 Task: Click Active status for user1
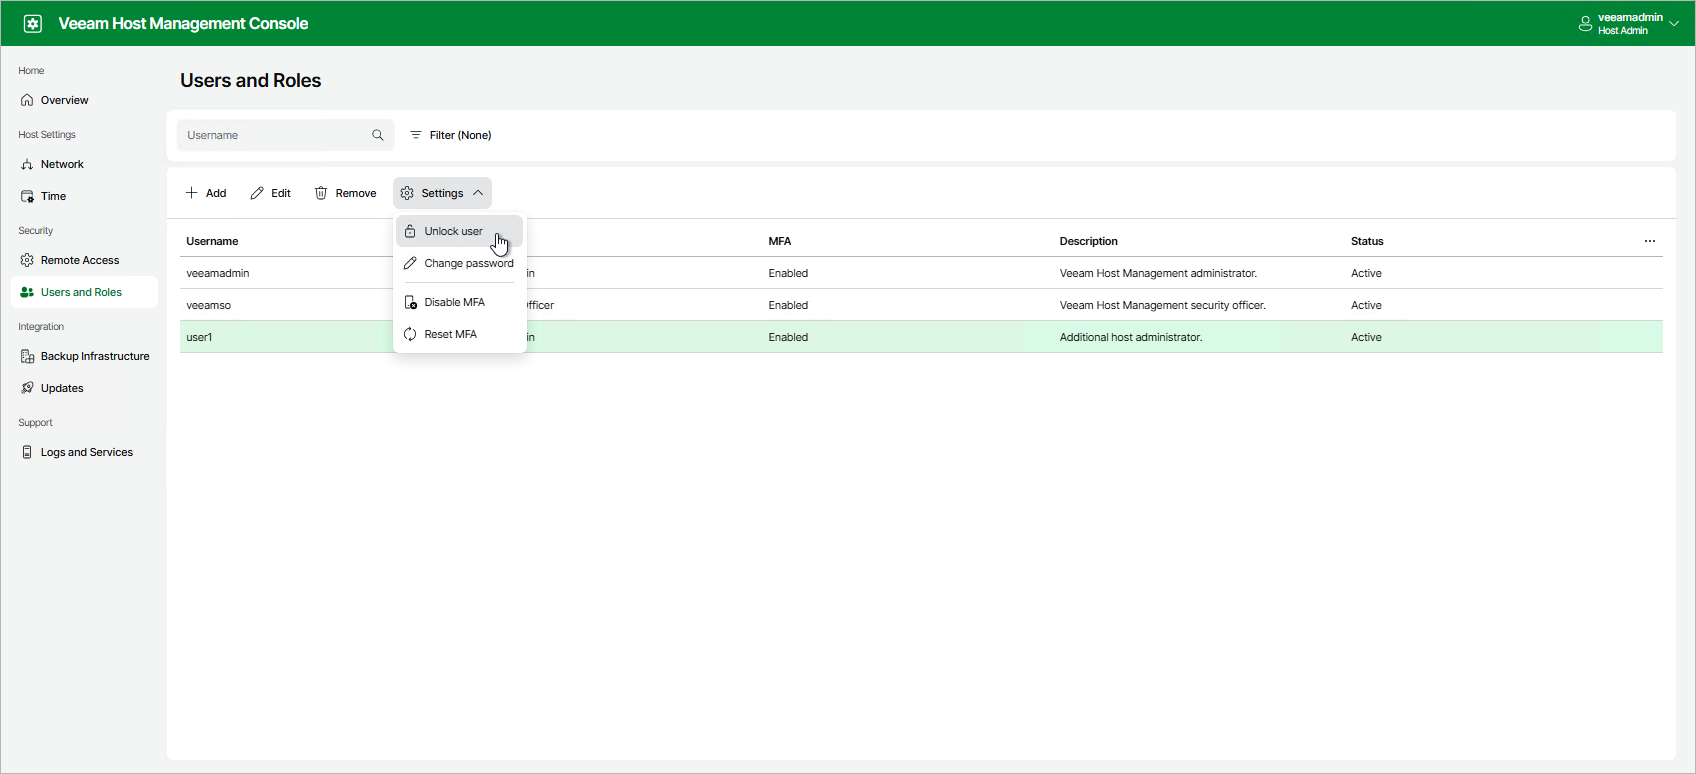[x=1366, y=337]
